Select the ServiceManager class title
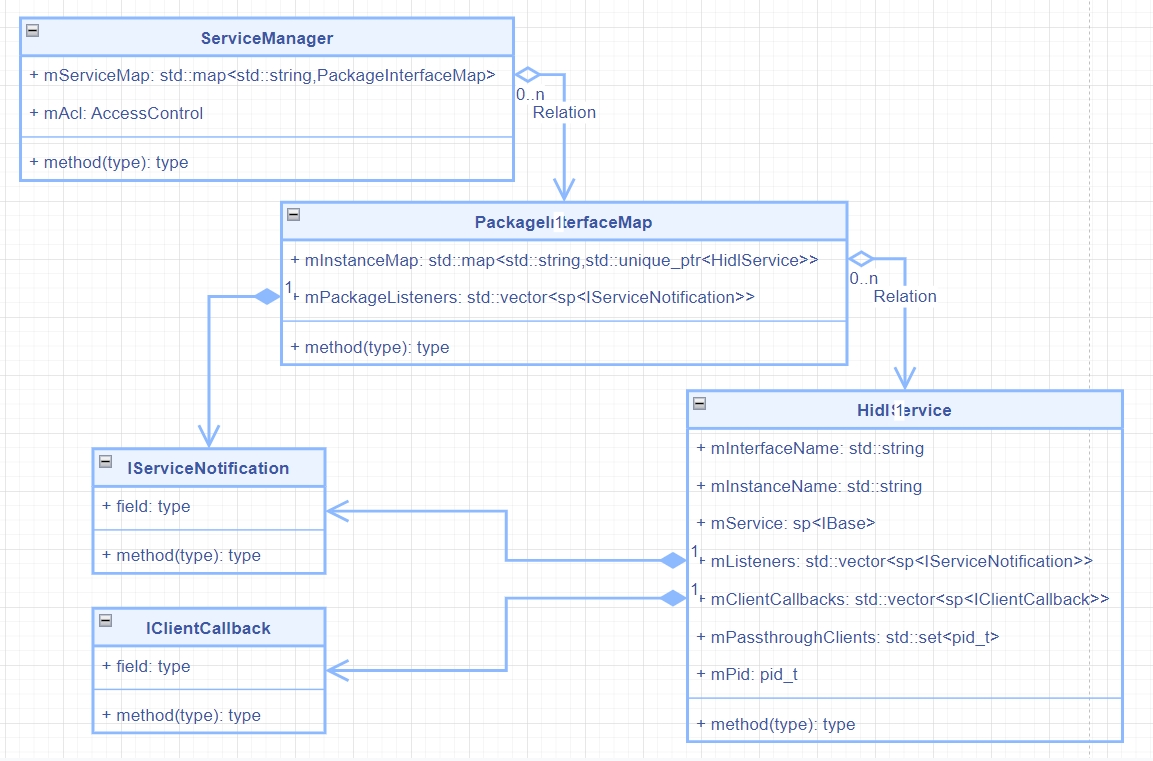Image resolution: width=1153 pixels, height=761 pixels. pyautogui.click(x=266, y=38)
